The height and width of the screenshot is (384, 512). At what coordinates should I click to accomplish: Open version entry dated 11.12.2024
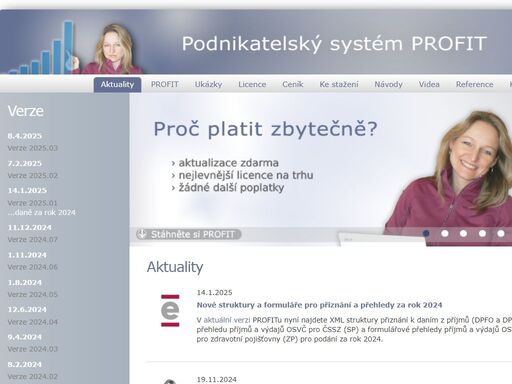tap(30, 228)
